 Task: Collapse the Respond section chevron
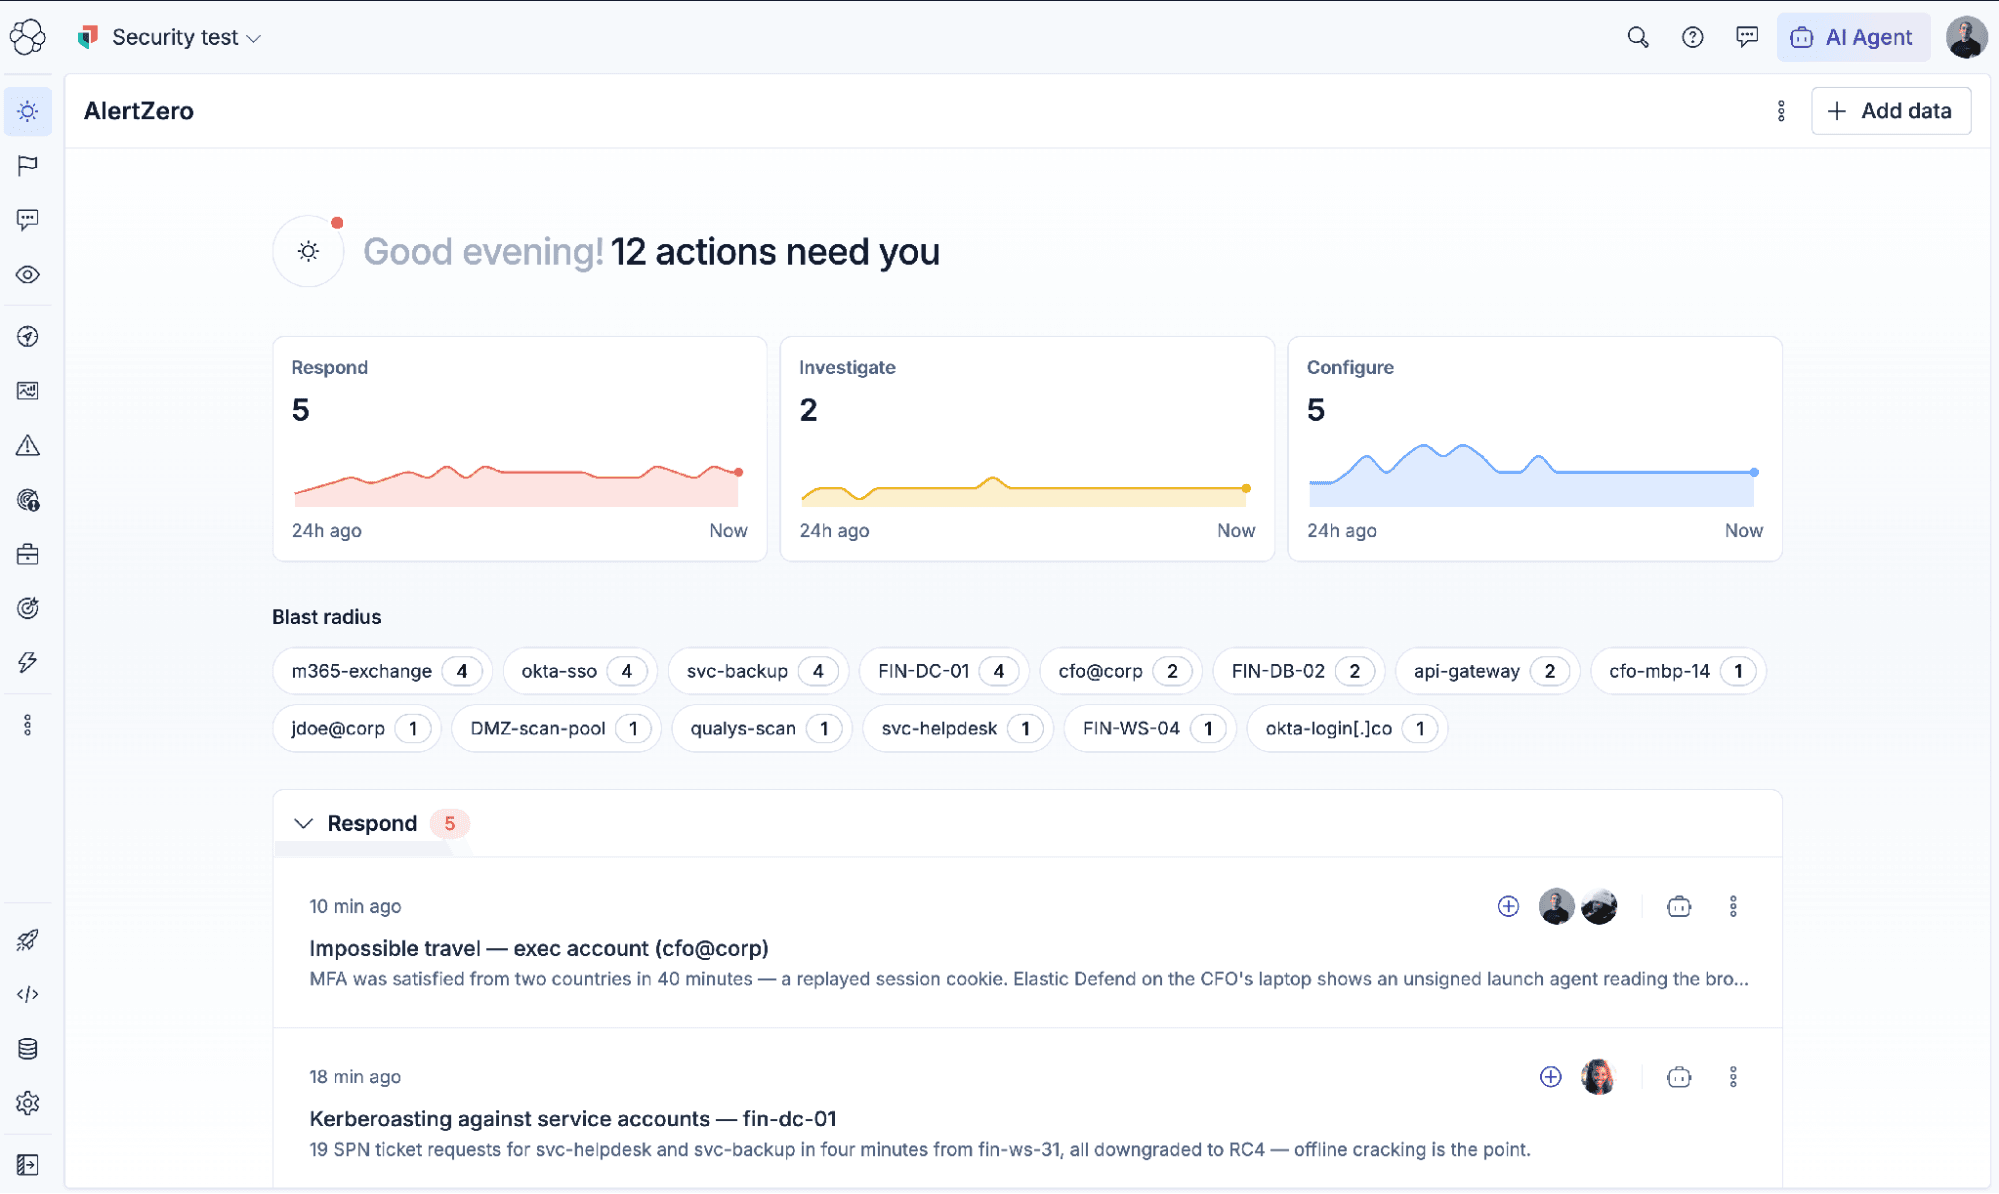(x=303, y=823)
